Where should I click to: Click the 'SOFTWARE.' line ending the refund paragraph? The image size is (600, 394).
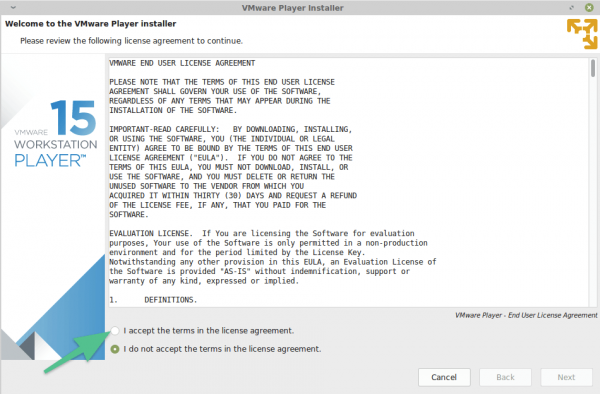(129, 215)
